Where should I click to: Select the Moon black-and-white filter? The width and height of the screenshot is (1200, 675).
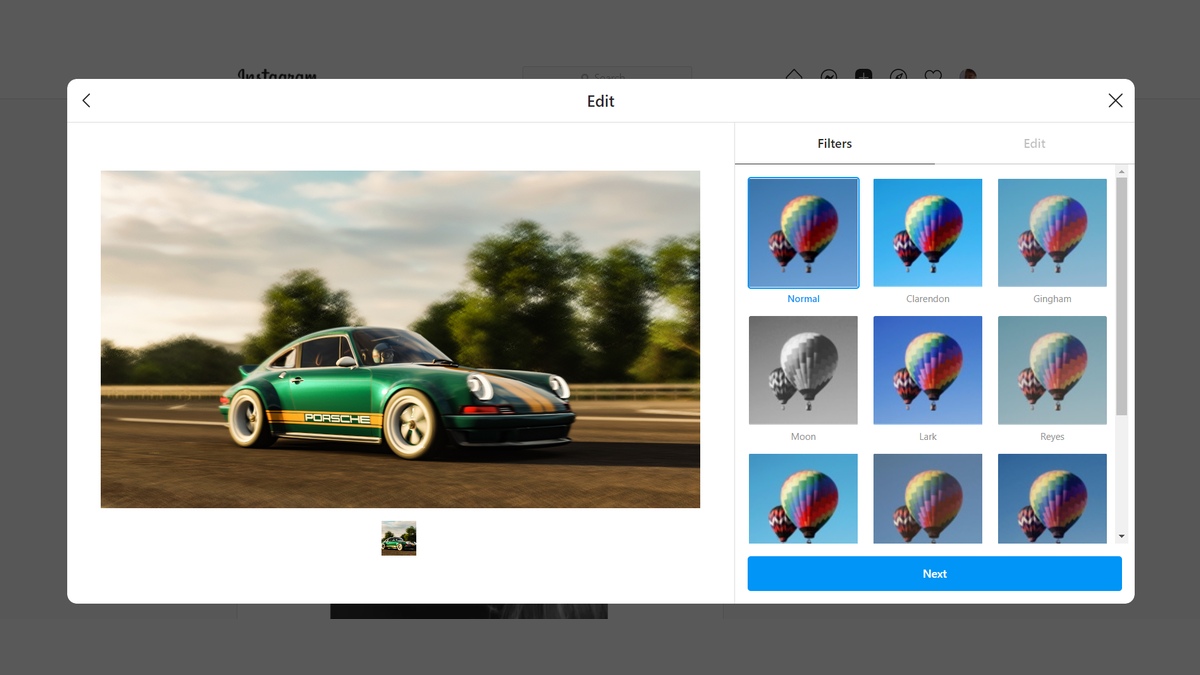(x=803, y=370)
